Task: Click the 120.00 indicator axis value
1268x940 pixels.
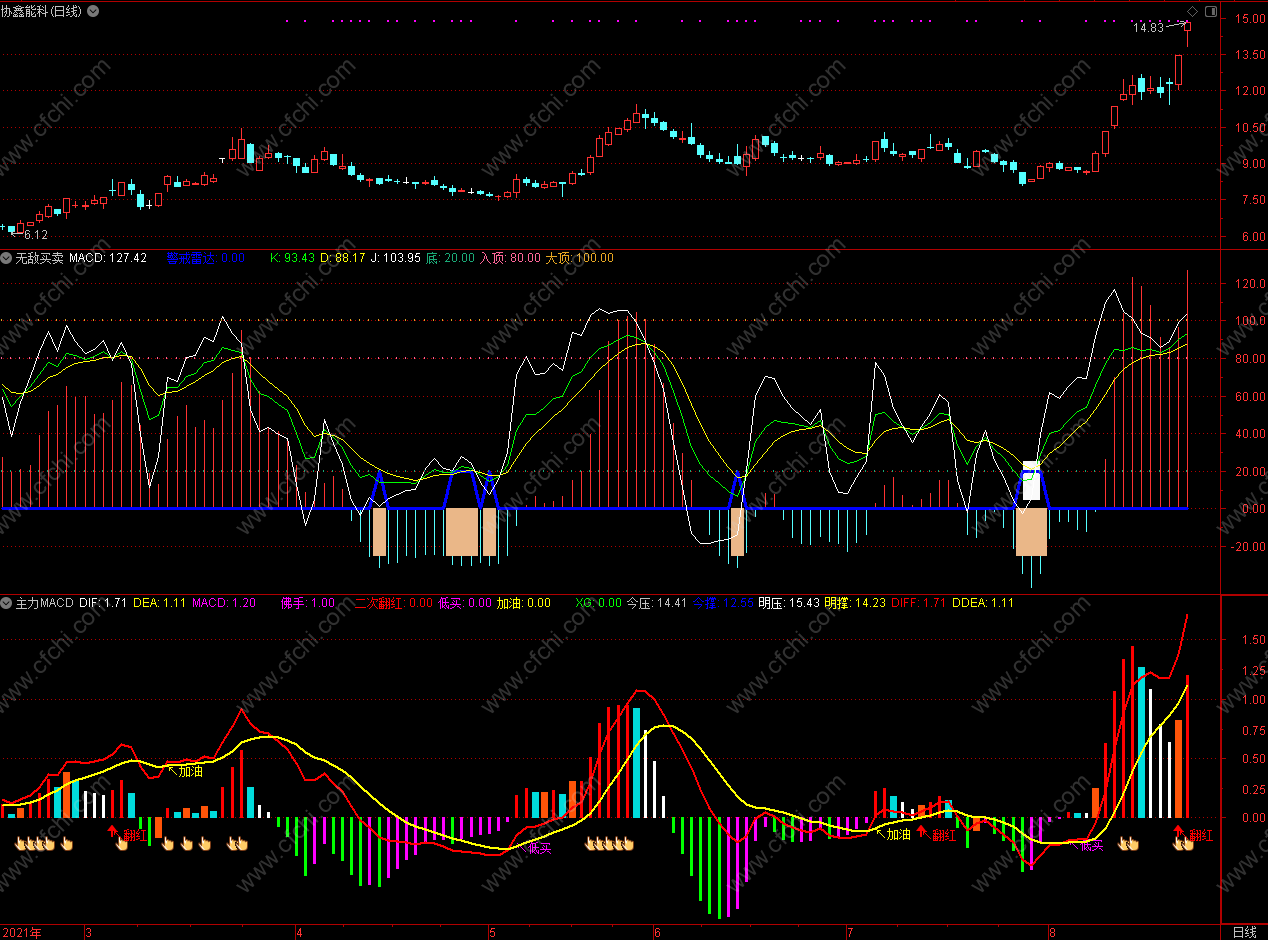Action: coord(1249,284)
